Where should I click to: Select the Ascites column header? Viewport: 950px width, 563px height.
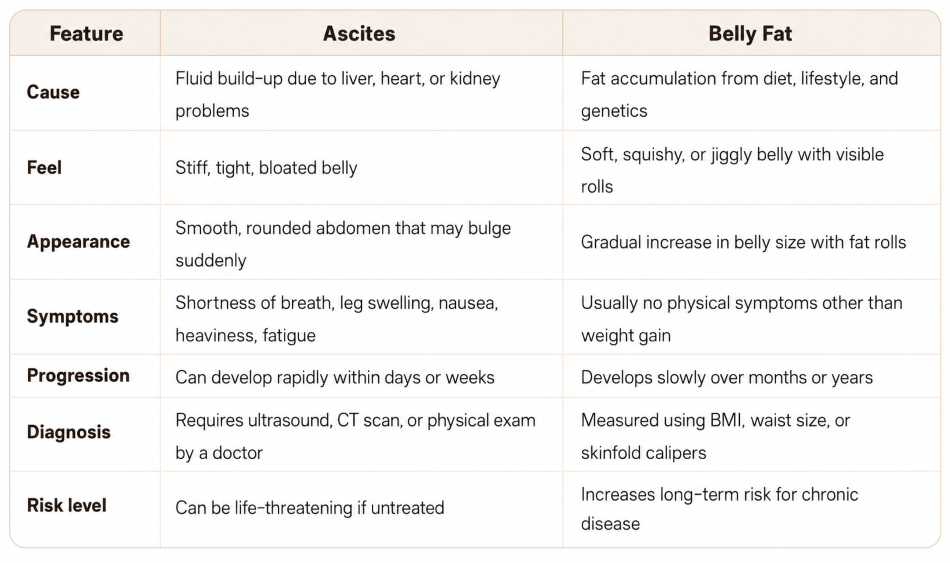(x=359, y=33)
